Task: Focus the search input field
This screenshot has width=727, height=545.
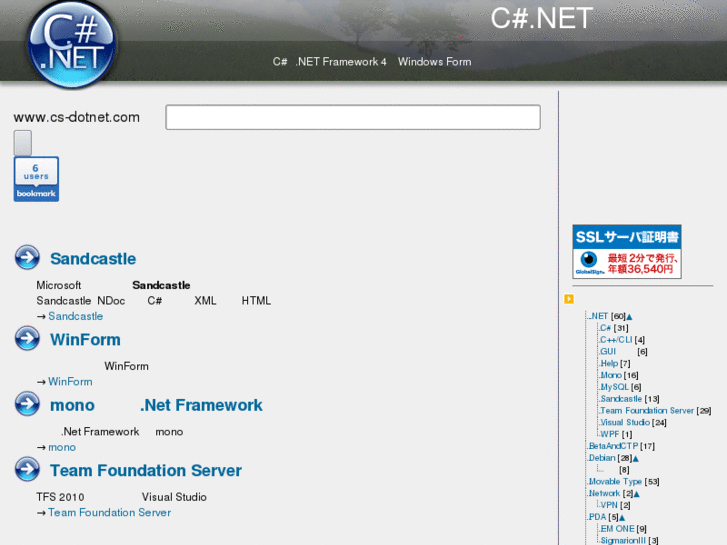Action: coord(353,117)
